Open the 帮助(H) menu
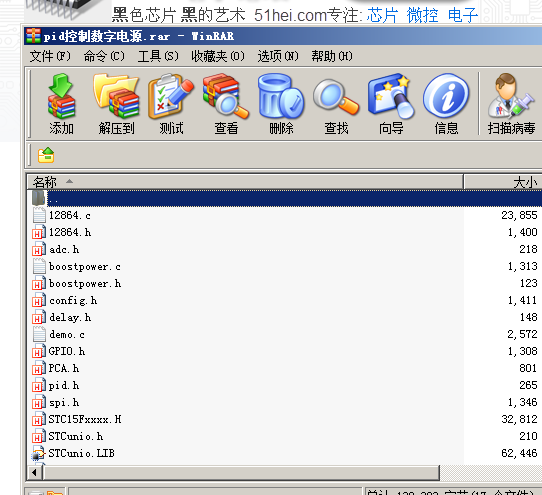542x495 pixels. (x=332, y=56)
